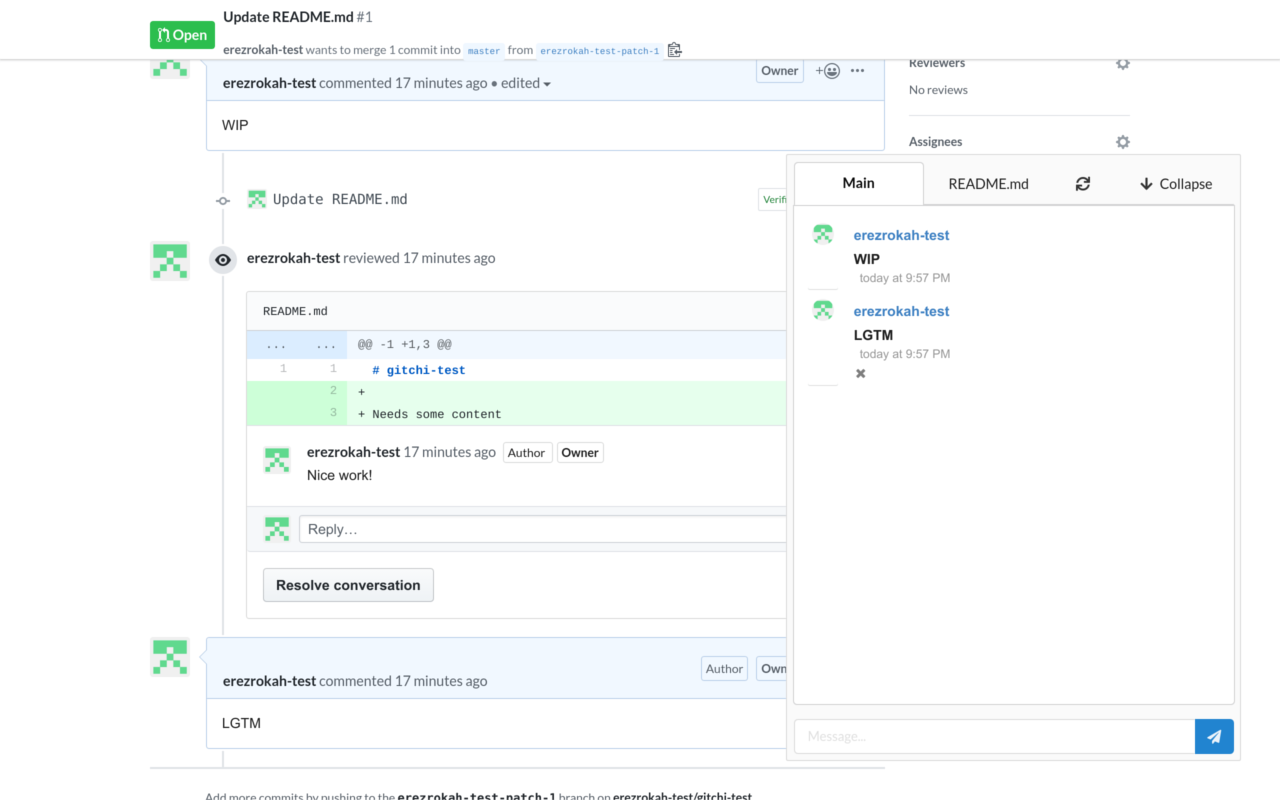Click the avatar icon on the WIP chat message
This screenshot has height=800, width=1280.
click(823, 234)
